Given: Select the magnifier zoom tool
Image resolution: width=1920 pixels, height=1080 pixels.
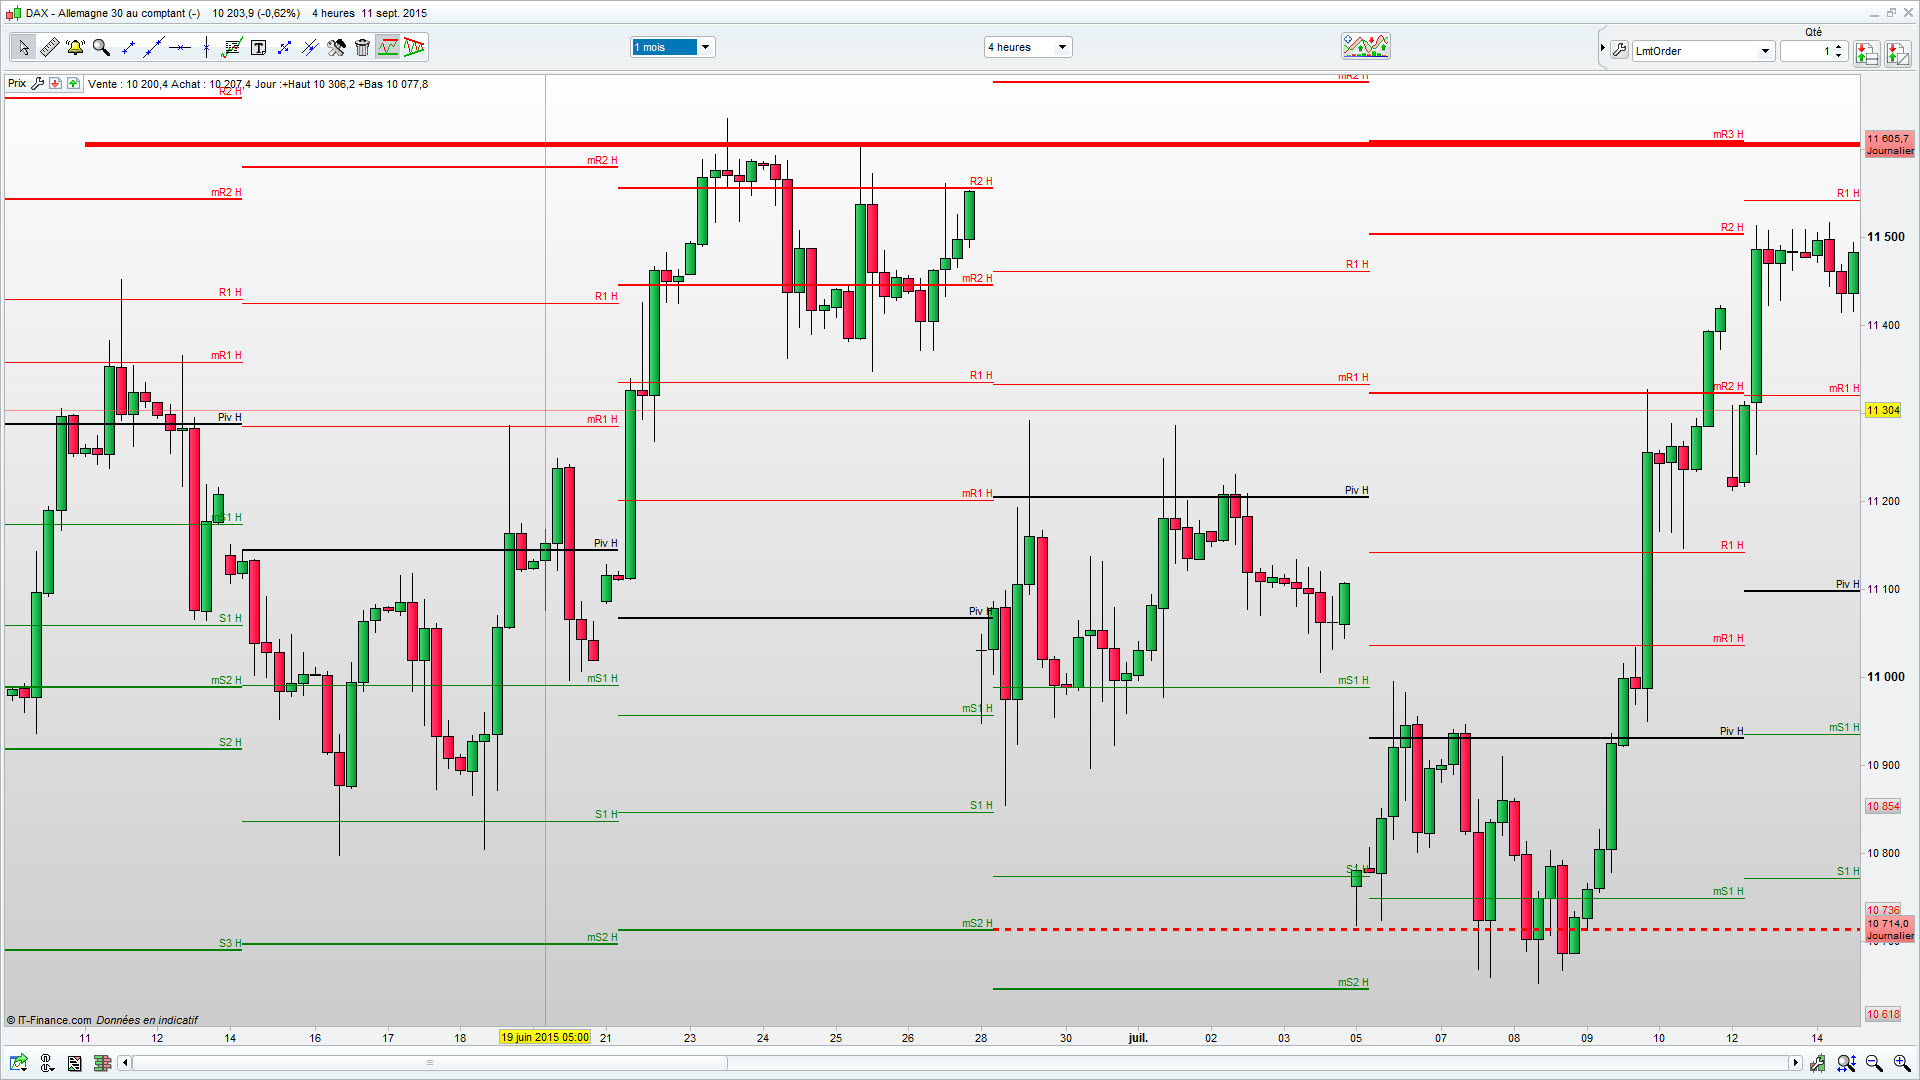Looking at the screenshot, I should 101,47.
